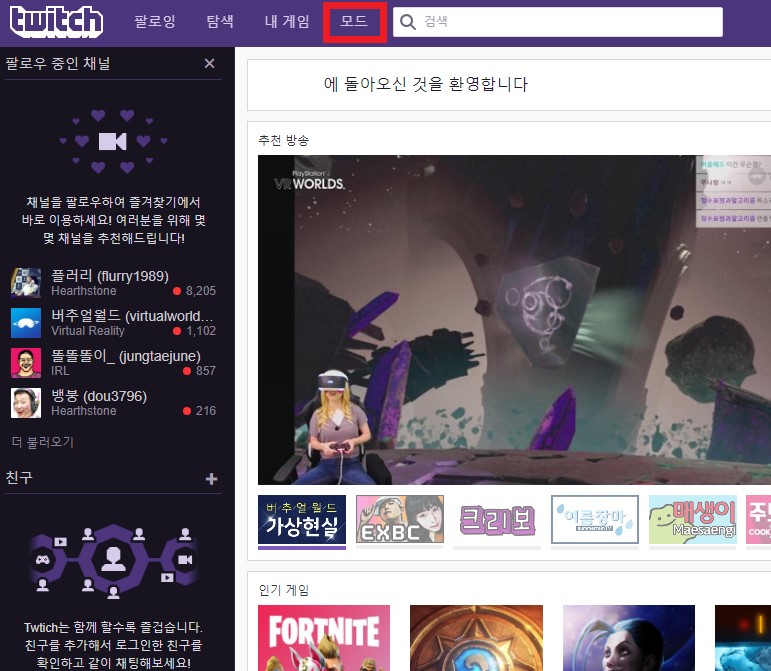771x671 pixels.
Task: Click the IRL category label
Action: pos(60,371)
